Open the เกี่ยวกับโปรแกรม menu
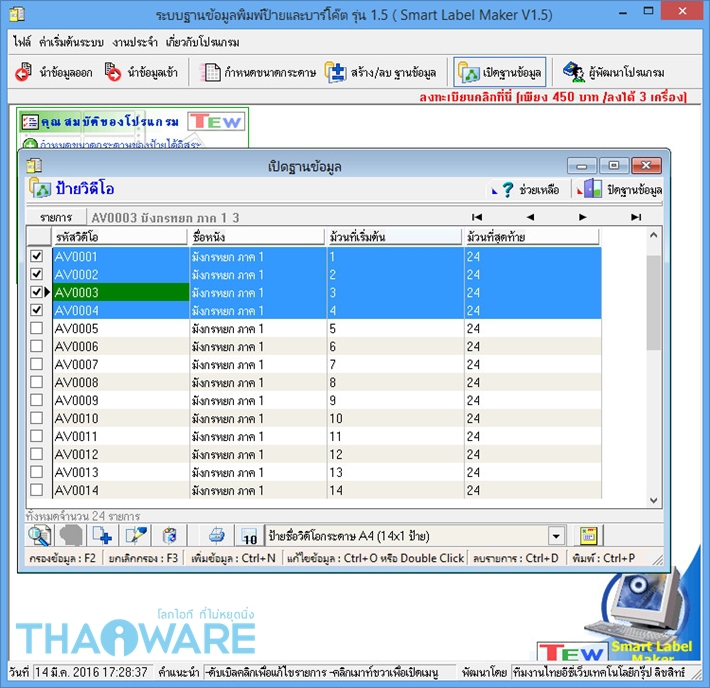The height and width of the screenshot is (688, 710). click(202, 42)
